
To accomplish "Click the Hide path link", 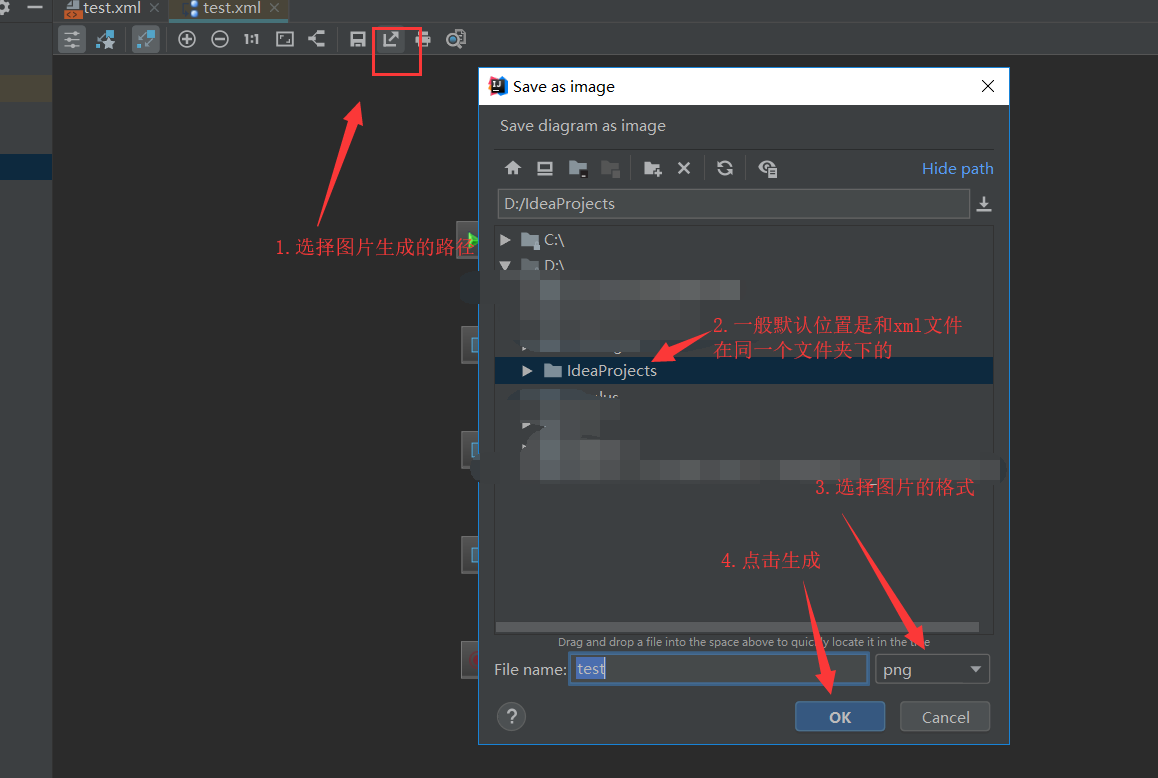I will pos(957,168).
